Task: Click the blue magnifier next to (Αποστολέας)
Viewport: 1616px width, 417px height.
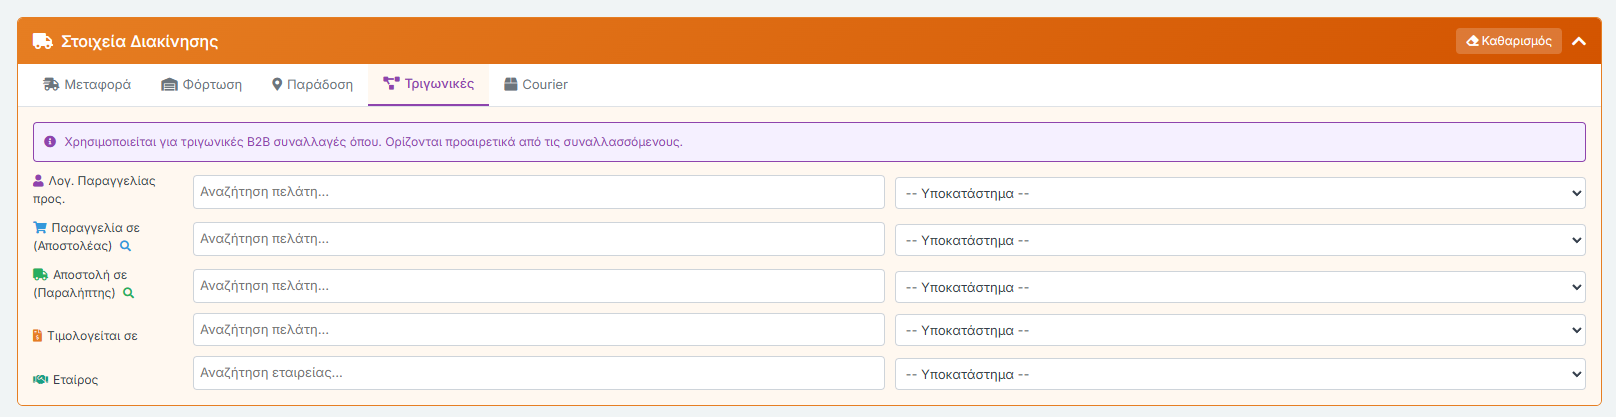Action: [x=126, y=246]
